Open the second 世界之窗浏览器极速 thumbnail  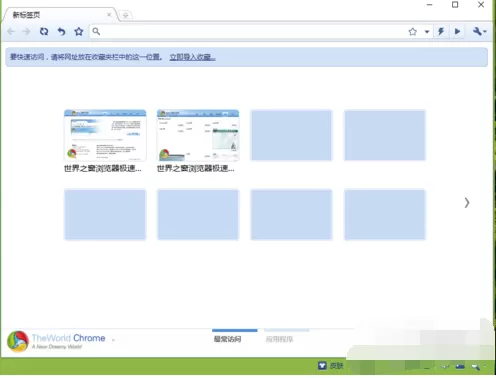(x=198, y=135)
